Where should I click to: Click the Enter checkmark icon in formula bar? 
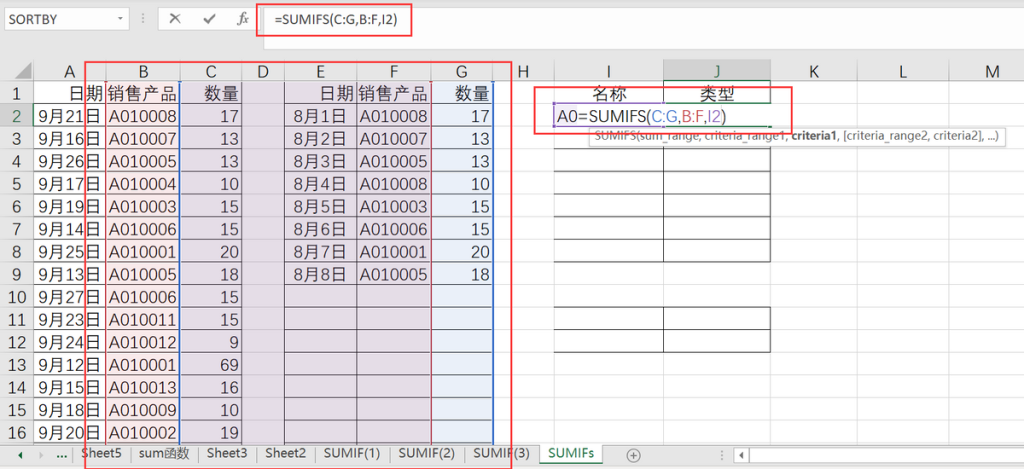coord(209,19)
